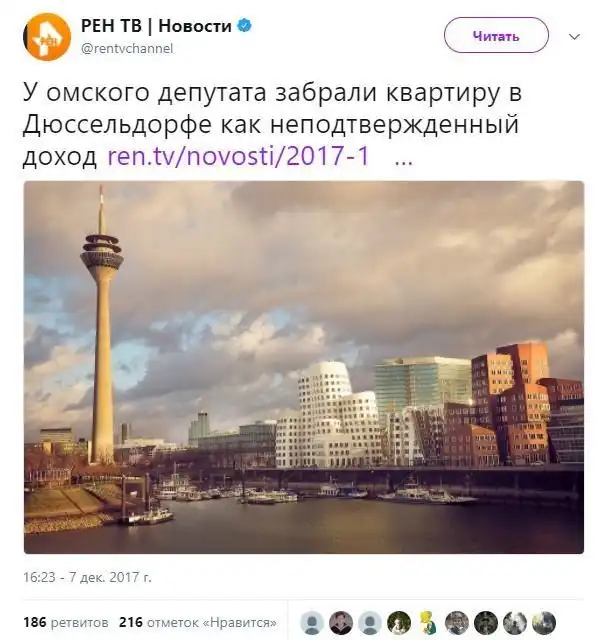Open the second liker avatar in the row
608x640 pixels.
(x=341, y=623)
